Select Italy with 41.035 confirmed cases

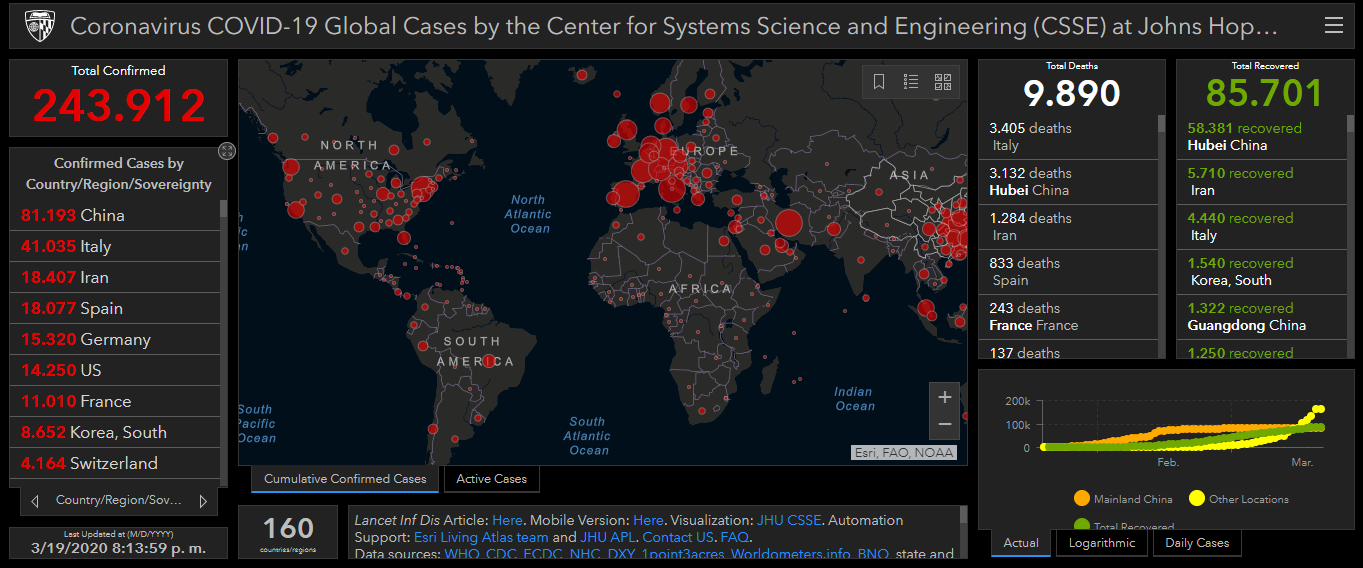pos(115,246)
